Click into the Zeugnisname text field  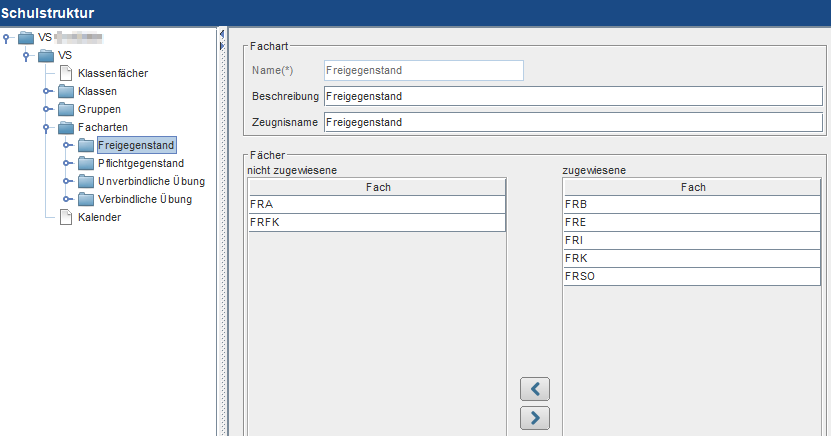click(x=573, y=122)
